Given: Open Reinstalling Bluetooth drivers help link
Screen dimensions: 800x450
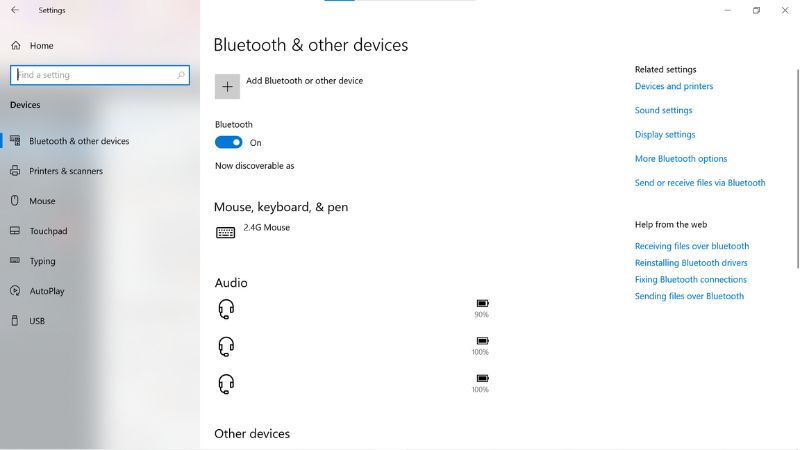Looking at the screenshot, I should (x=691, y=263).
